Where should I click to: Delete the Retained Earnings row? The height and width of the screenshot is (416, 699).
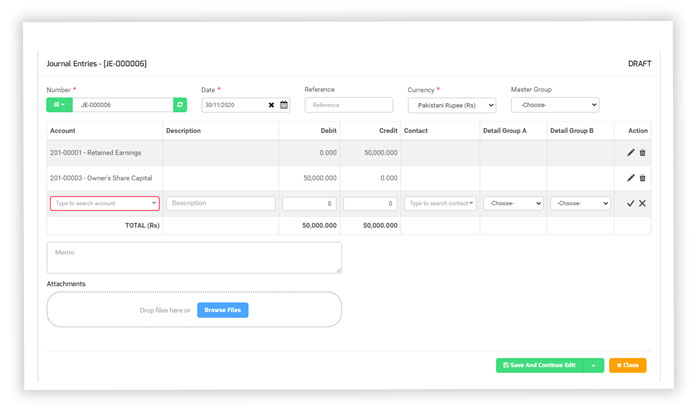click(x=642, y=153)
